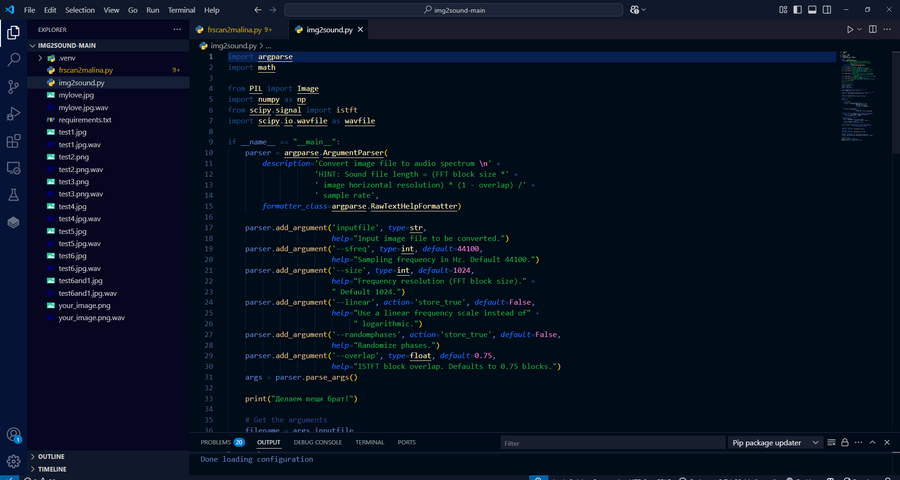Switch to the frscan2malina.py editor tab

coord(230,30)
